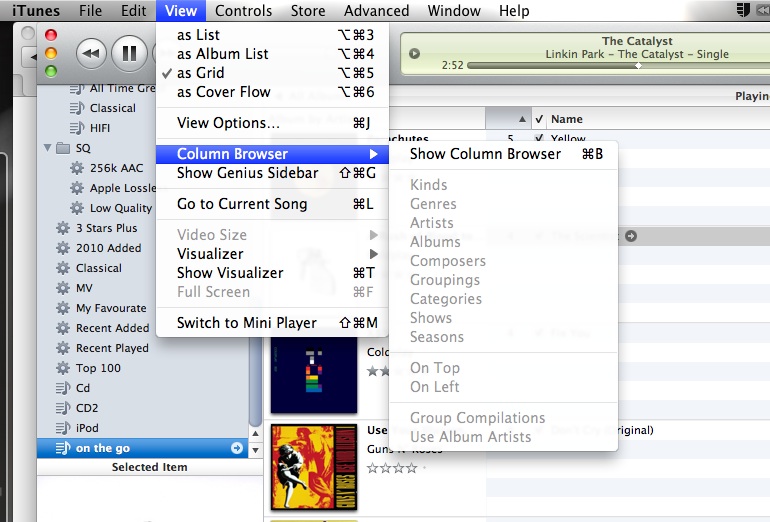Click the sort arrow in the track number column header
This screenshot has width=770, height=522.
(522, 119)
